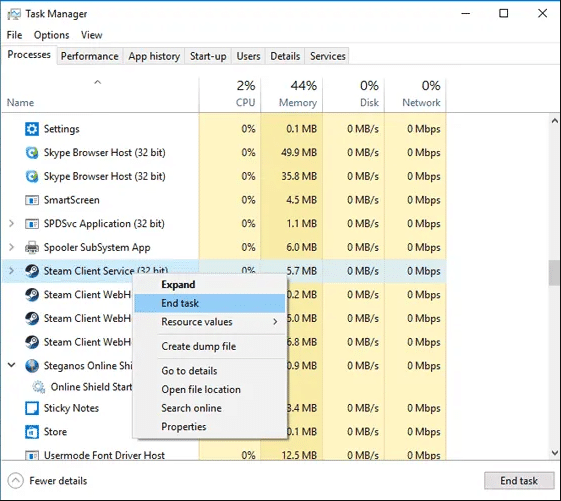Choose Create dump file

(x=210, y=346)
